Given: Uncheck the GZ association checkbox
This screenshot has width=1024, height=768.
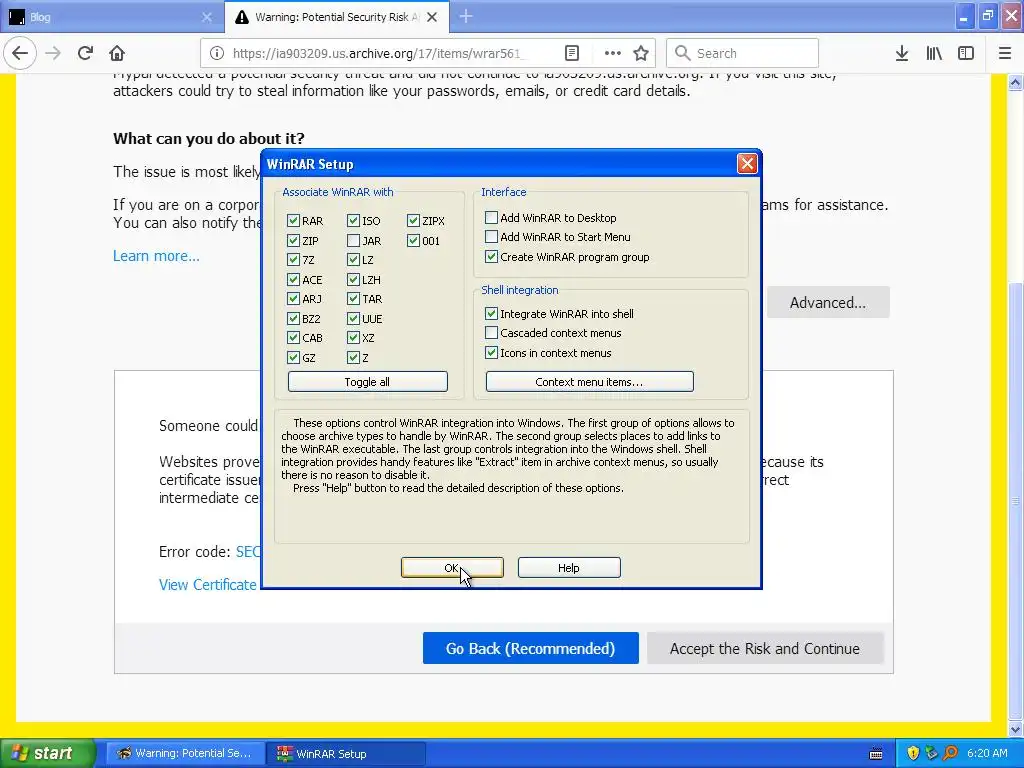Looking at the screenshot, I should pyautogui.click(x=293, y=357).
